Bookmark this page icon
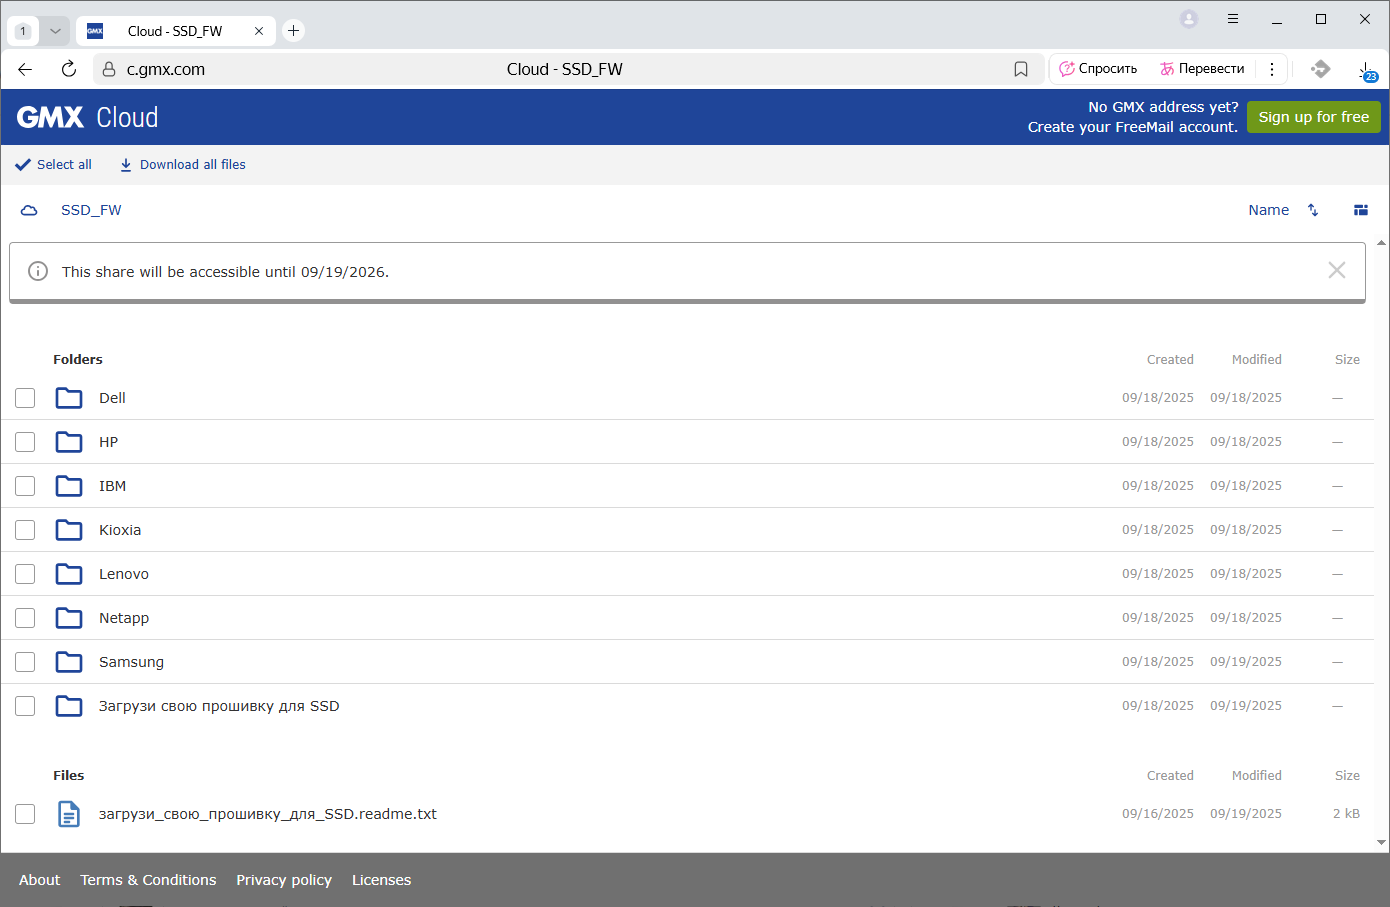 coord(1021,69)
